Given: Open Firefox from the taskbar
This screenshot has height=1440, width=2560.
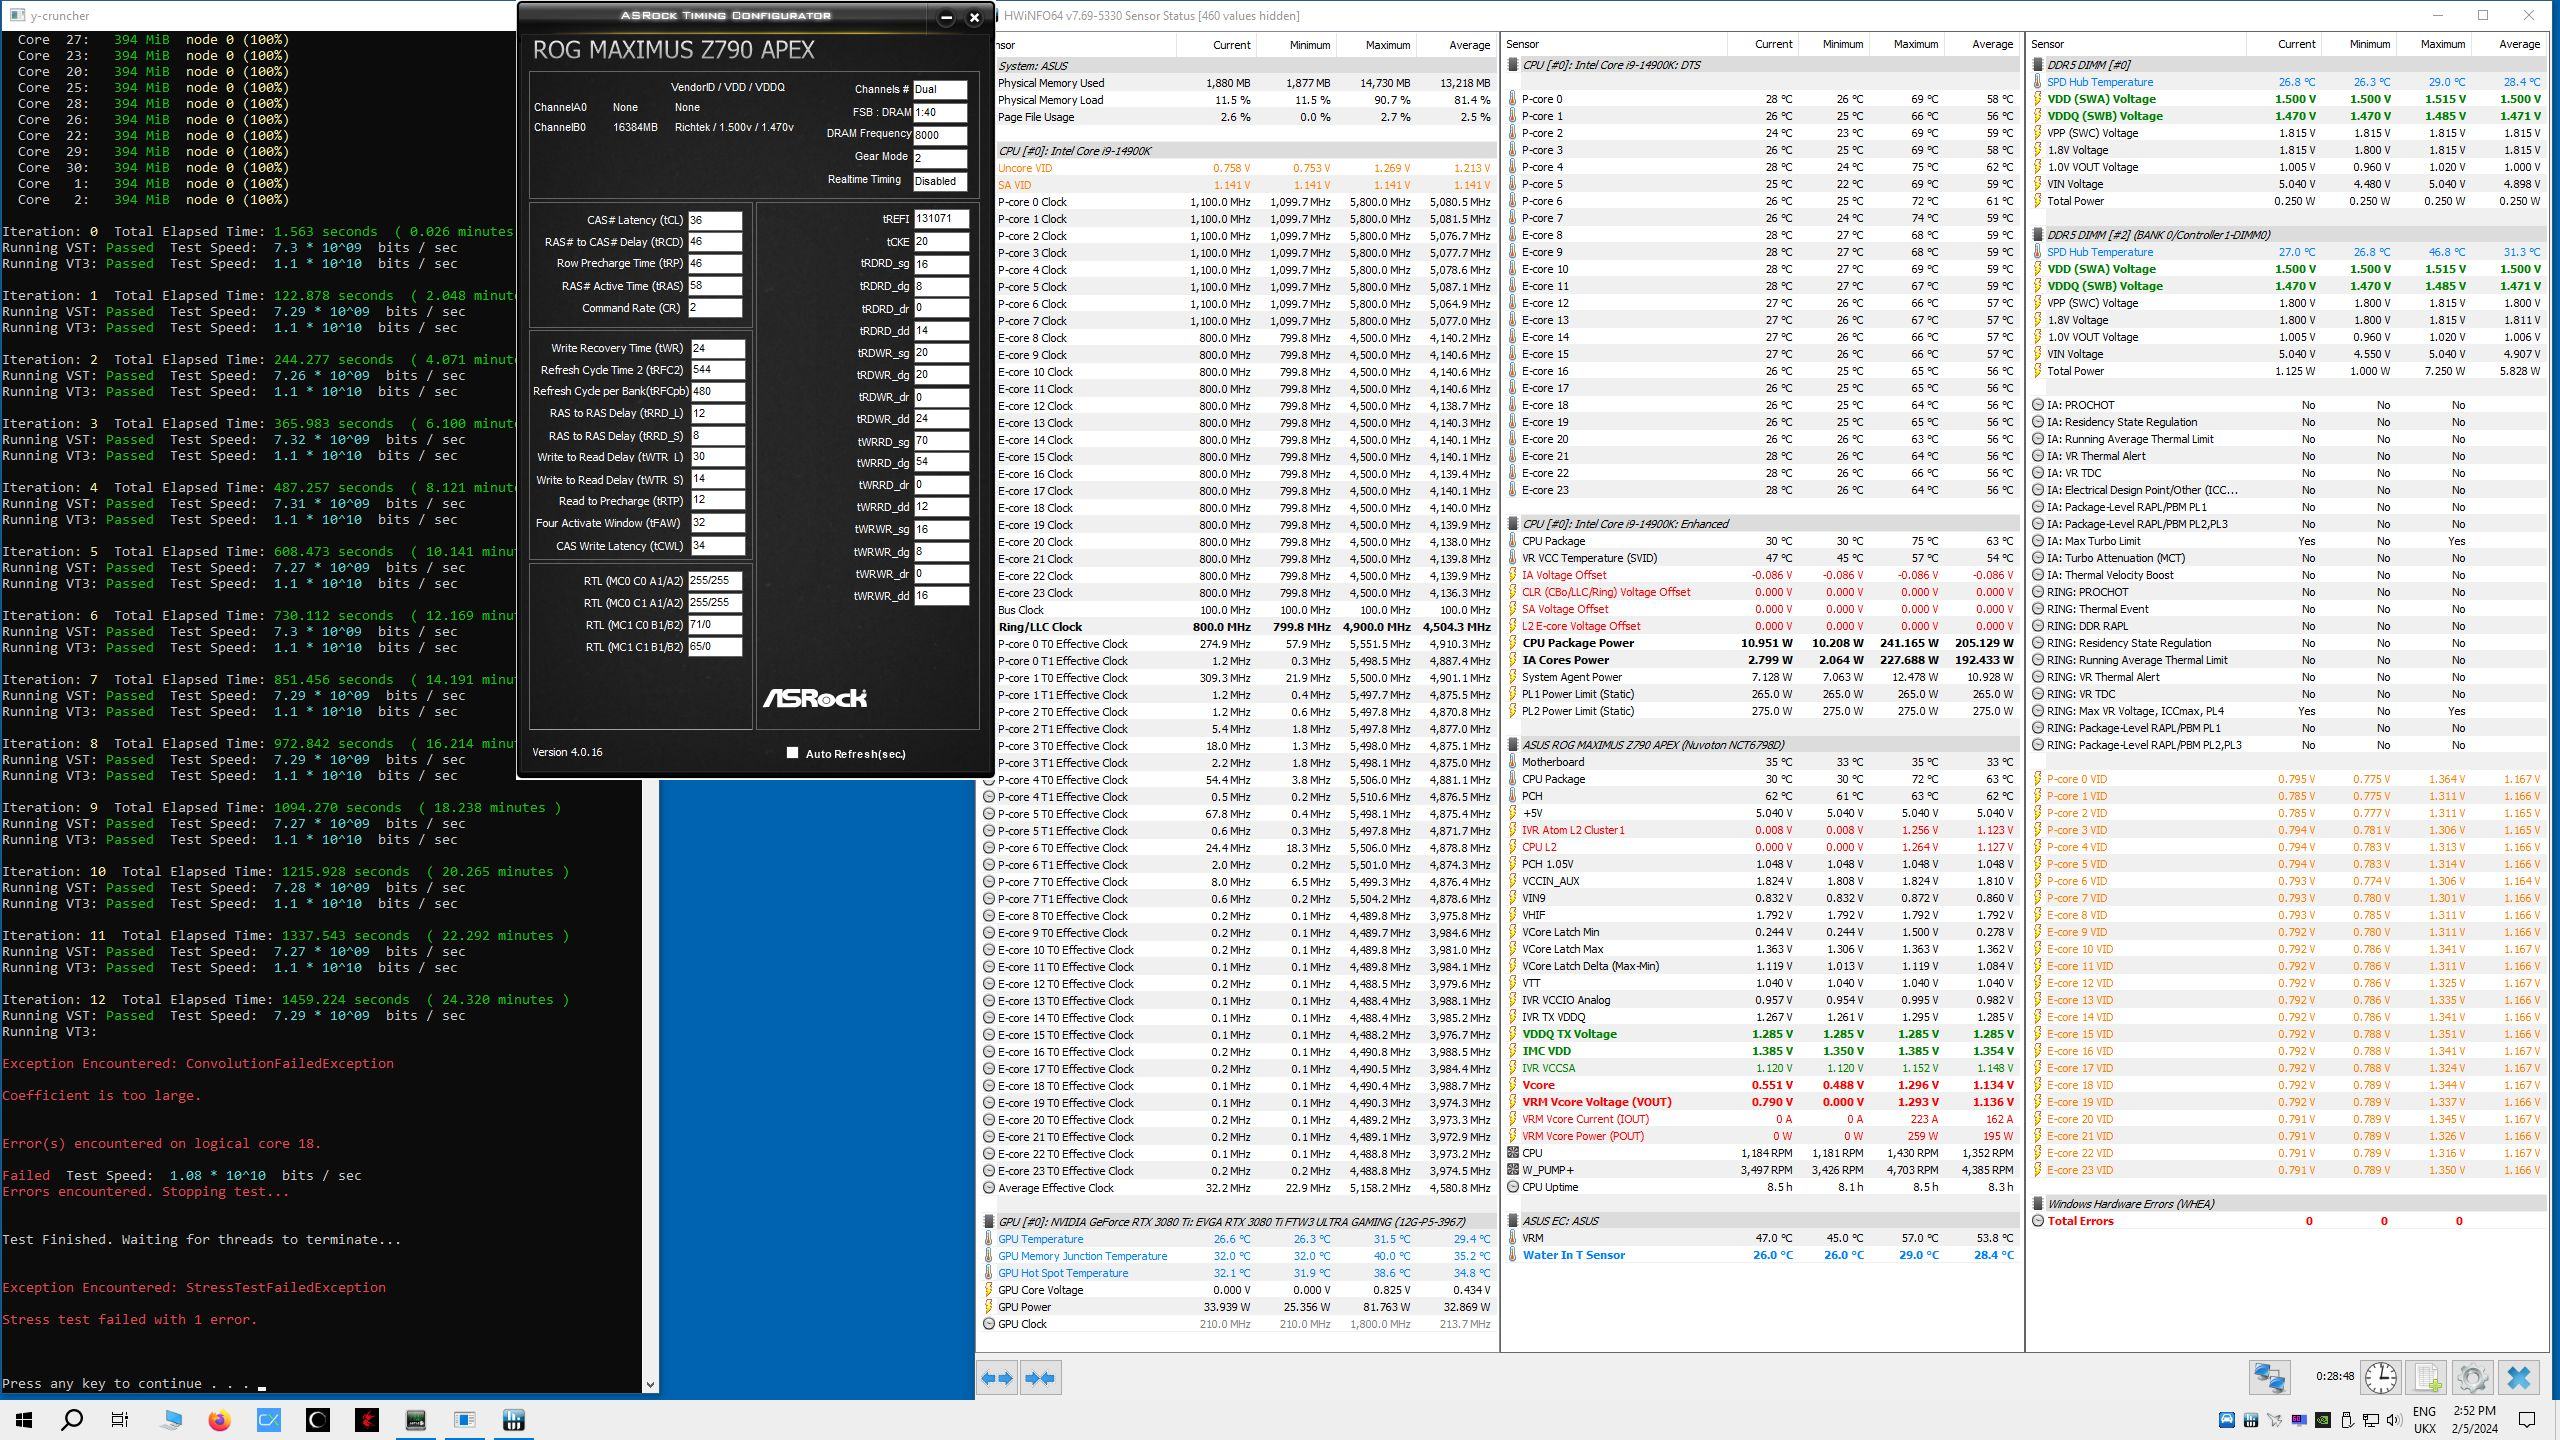Looking at the screenshot, I should (x=219, y=1419).
